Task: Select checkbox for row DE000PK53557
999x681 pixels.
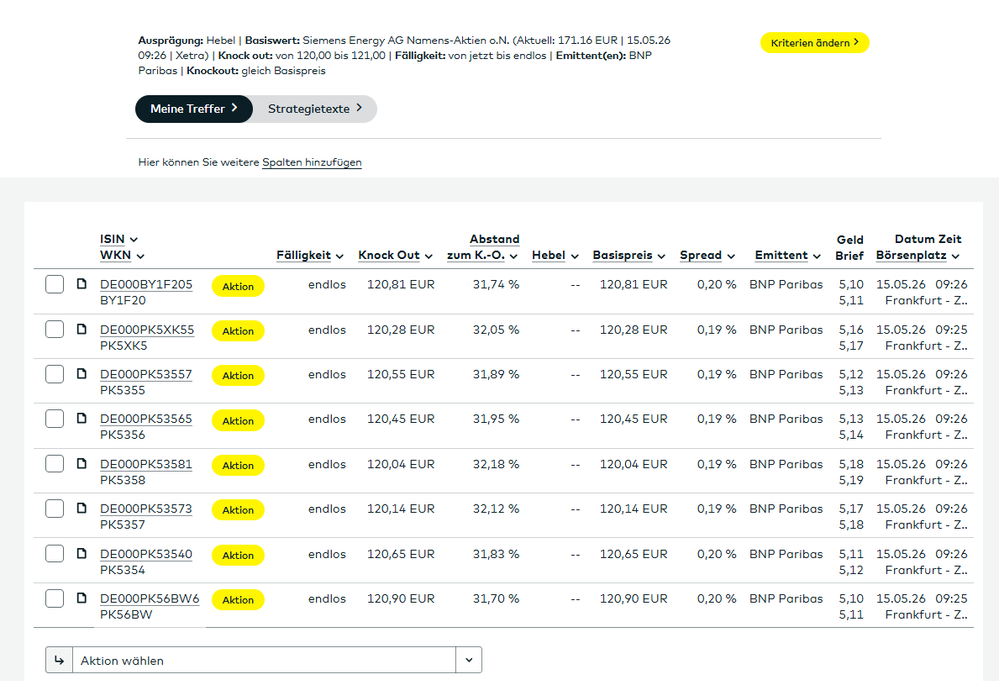Action: (x=55, y=374)
